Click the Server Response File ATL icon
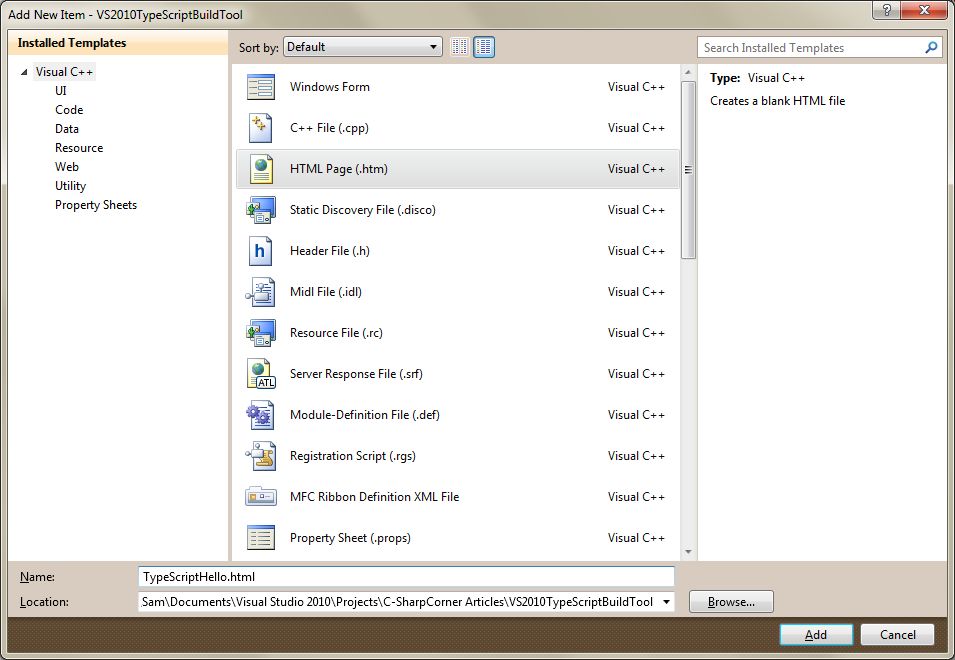The width and height of the screenshot is (955, 660). click(261, 374)
